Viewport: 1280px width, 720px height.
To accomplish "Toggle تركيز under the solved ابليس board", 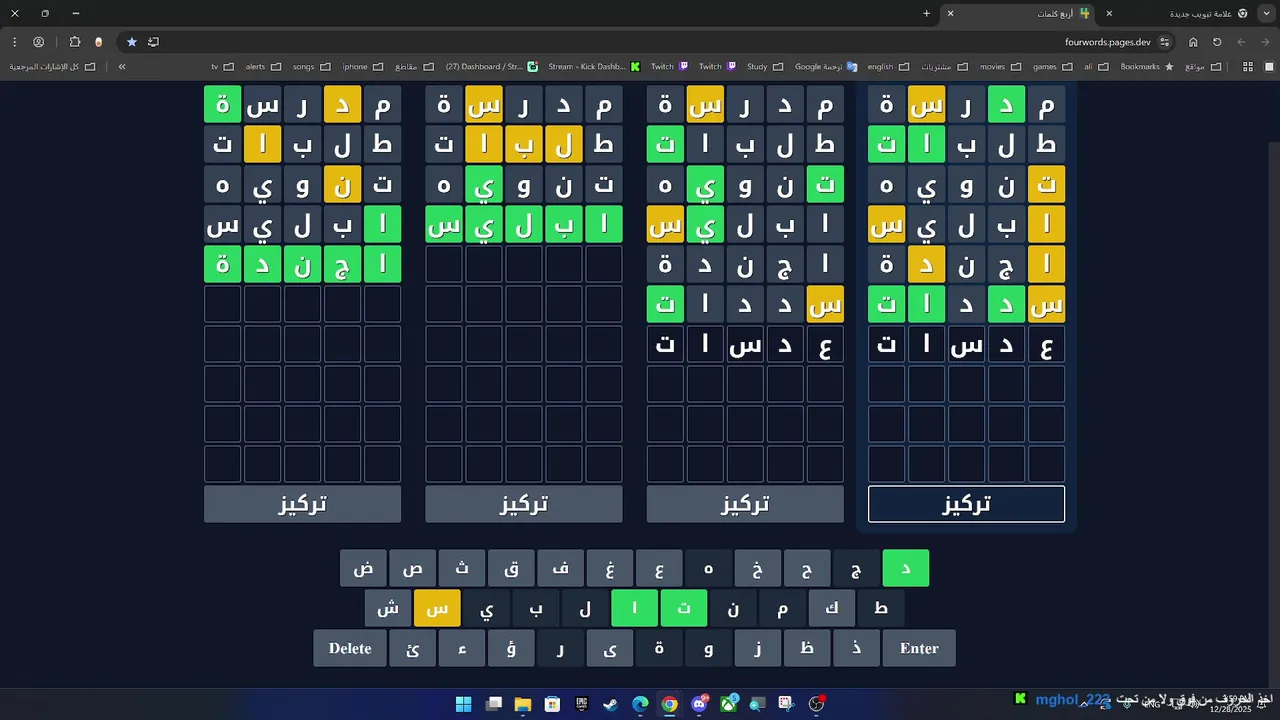I will [x=523, y=504].
